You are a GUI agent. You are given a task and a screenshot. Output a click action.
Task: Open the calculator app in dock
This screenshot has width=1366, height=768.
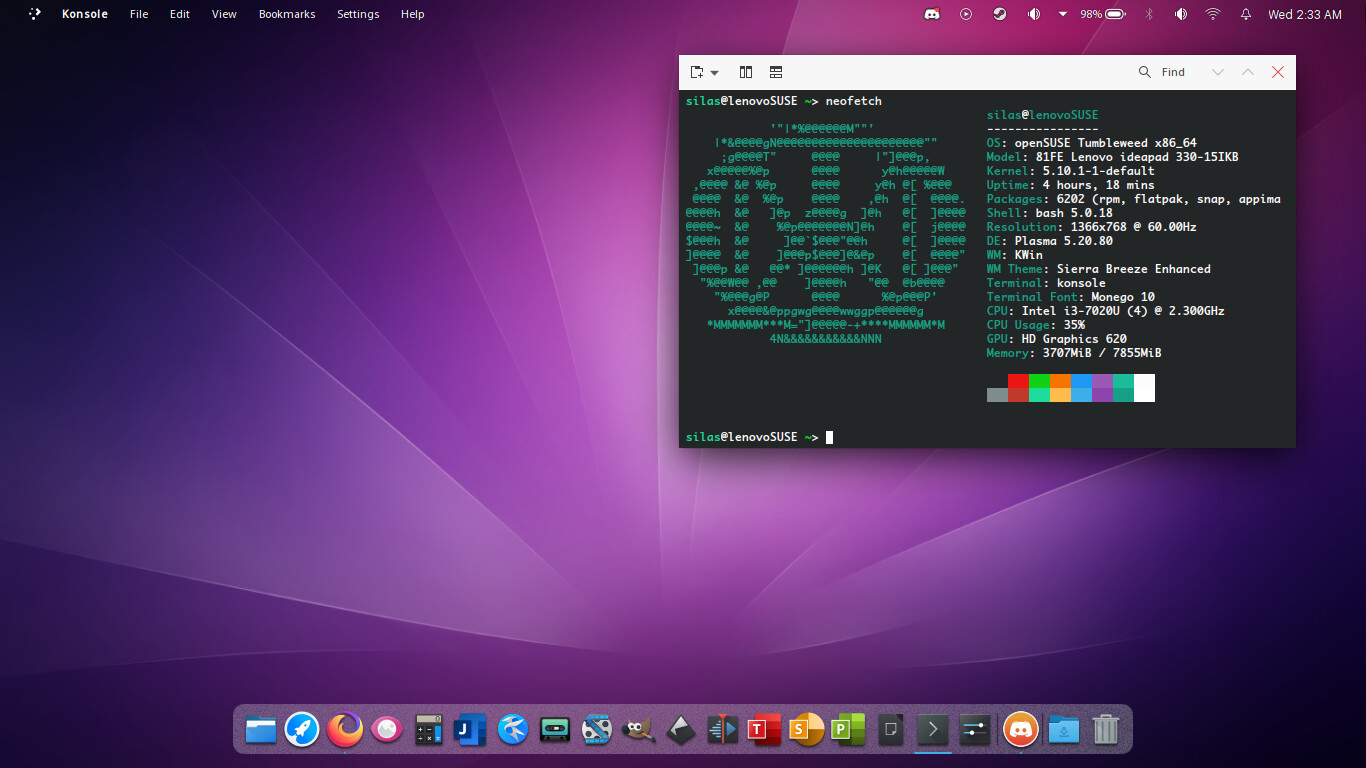pyautogui.click(x=429, y=729)
